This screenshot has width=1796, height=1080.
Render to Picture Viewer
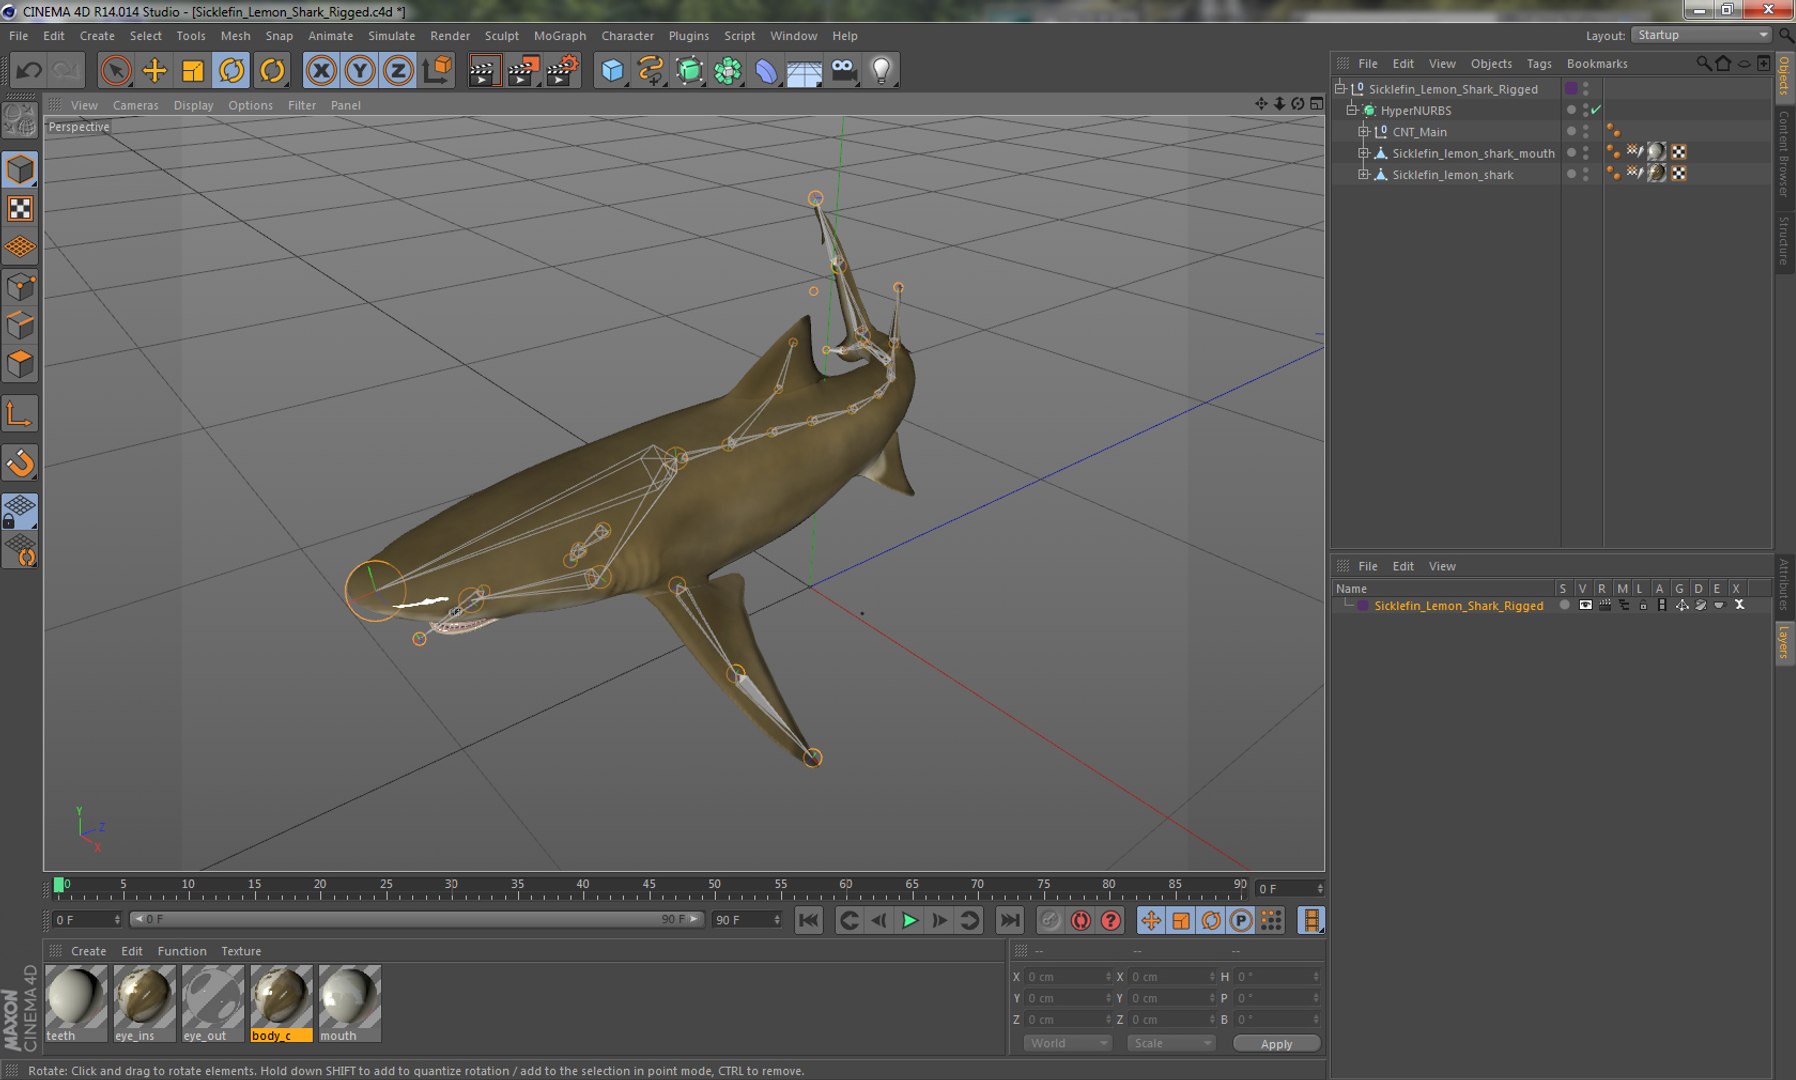(x=523, y=70)
